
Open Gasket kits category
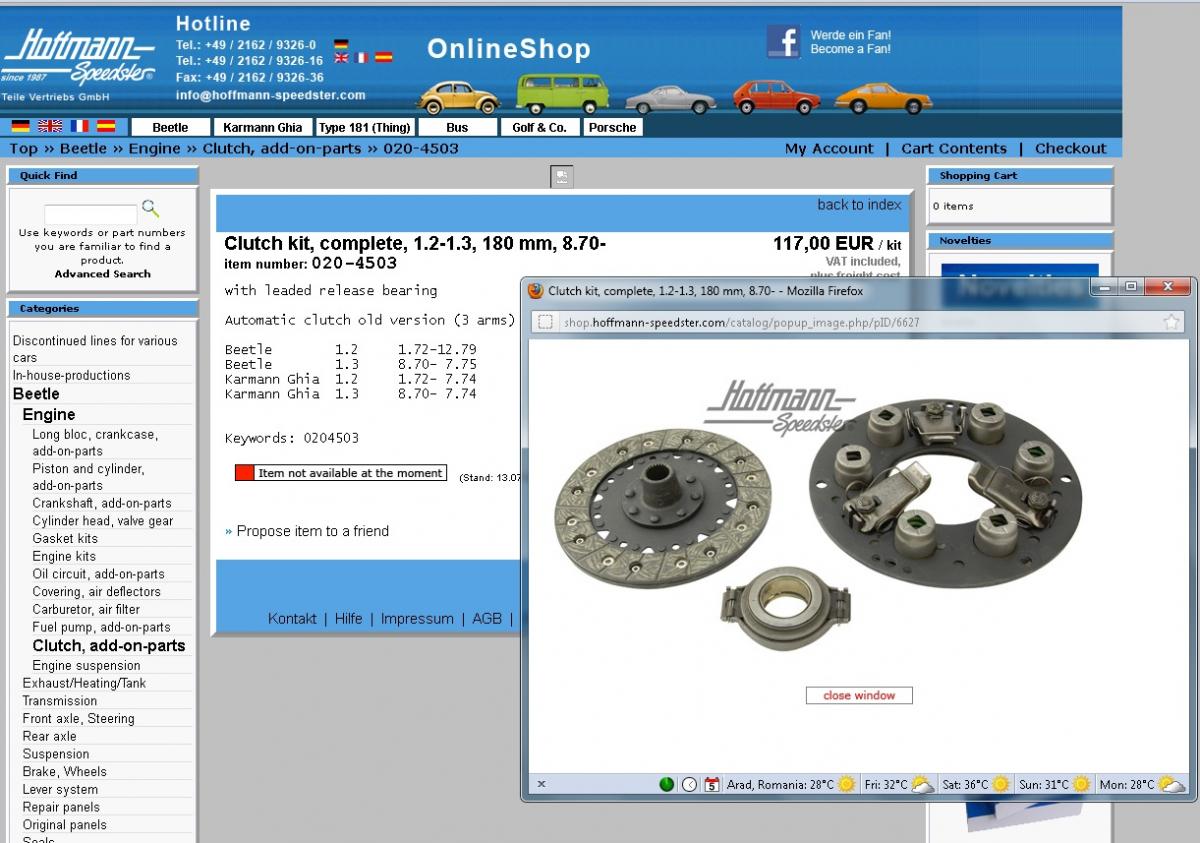click(65, 538)
